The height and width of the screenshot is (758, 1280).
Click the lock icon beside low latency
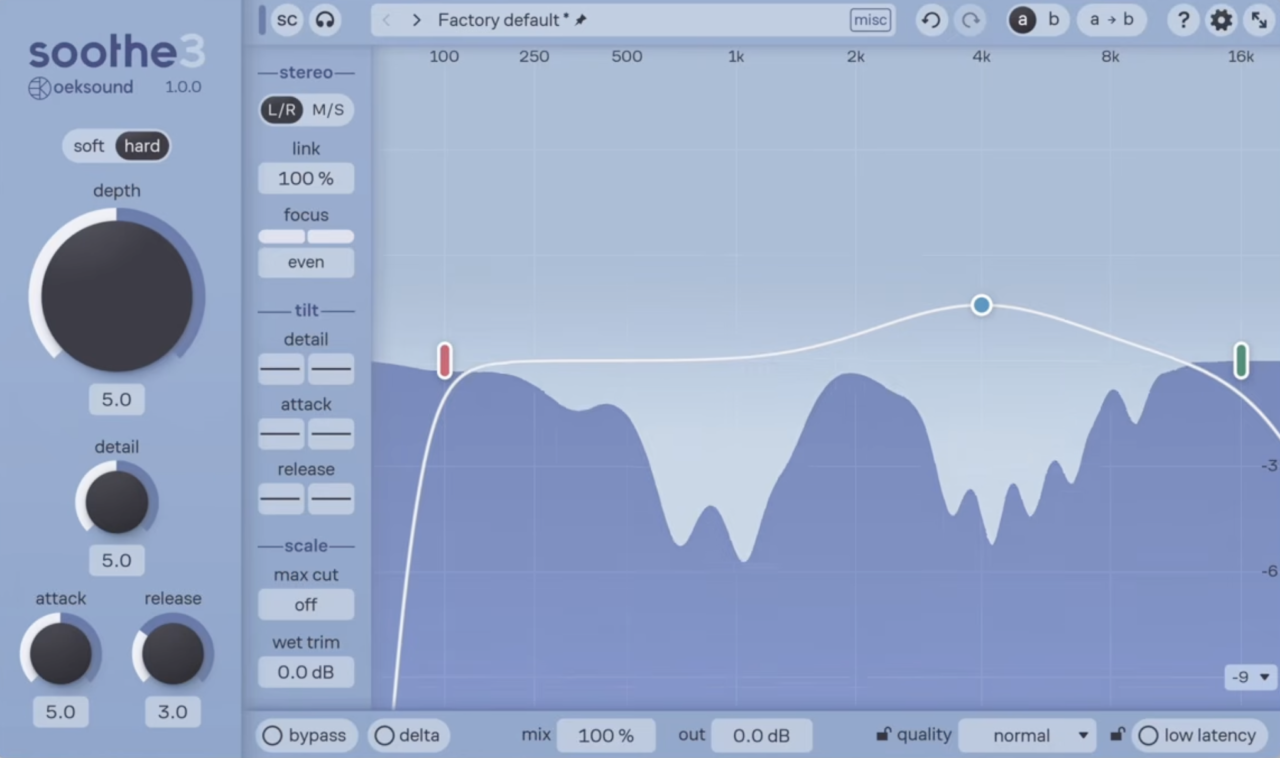pos(1117,735)
